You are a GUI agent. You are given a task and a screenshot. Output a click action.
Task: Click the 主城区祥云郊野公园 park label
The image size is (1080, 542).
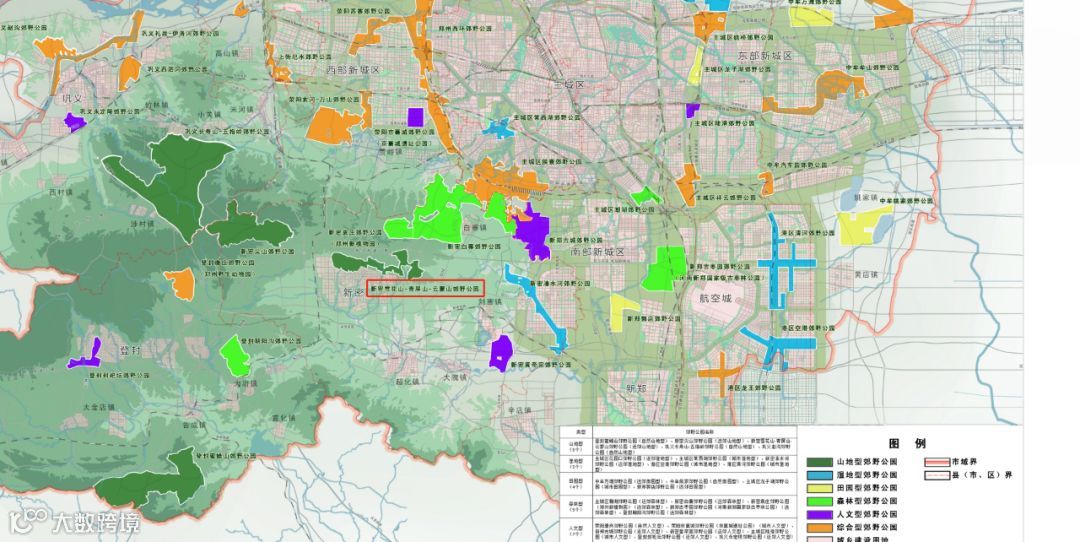pyautogui.click(x=725, y=197)
